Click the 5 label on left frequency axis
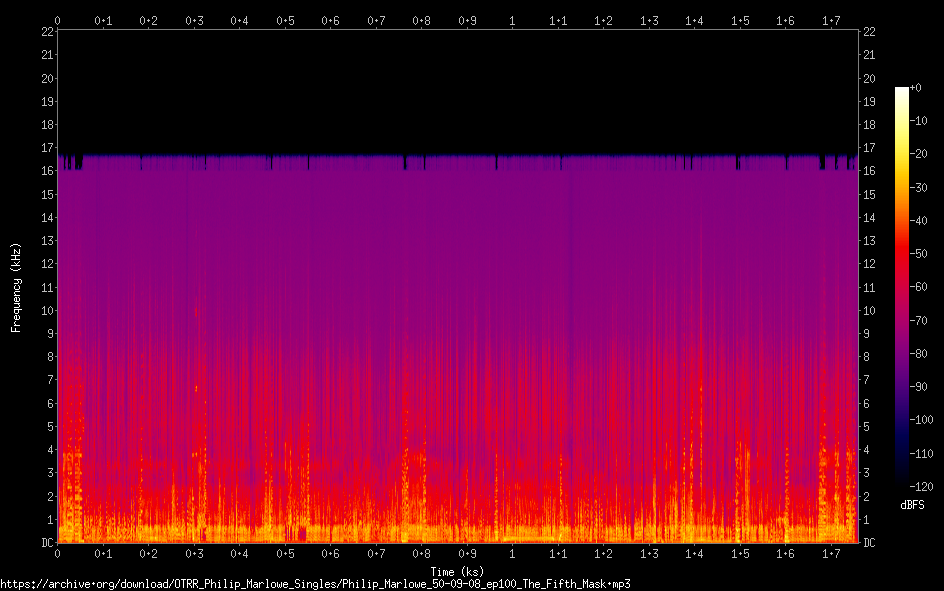 pos(49,427)
